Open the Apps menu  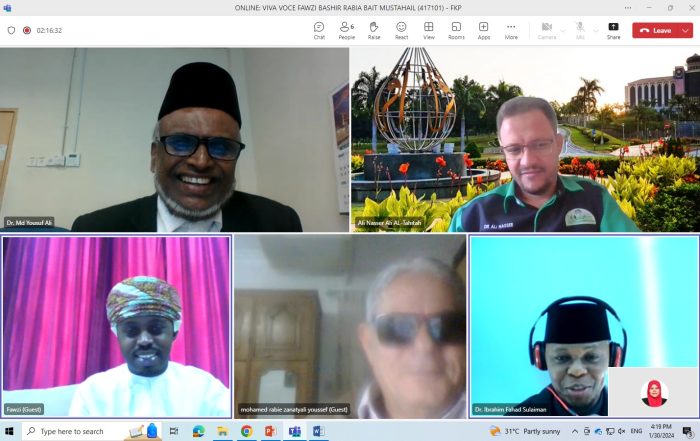coord(483,30)
